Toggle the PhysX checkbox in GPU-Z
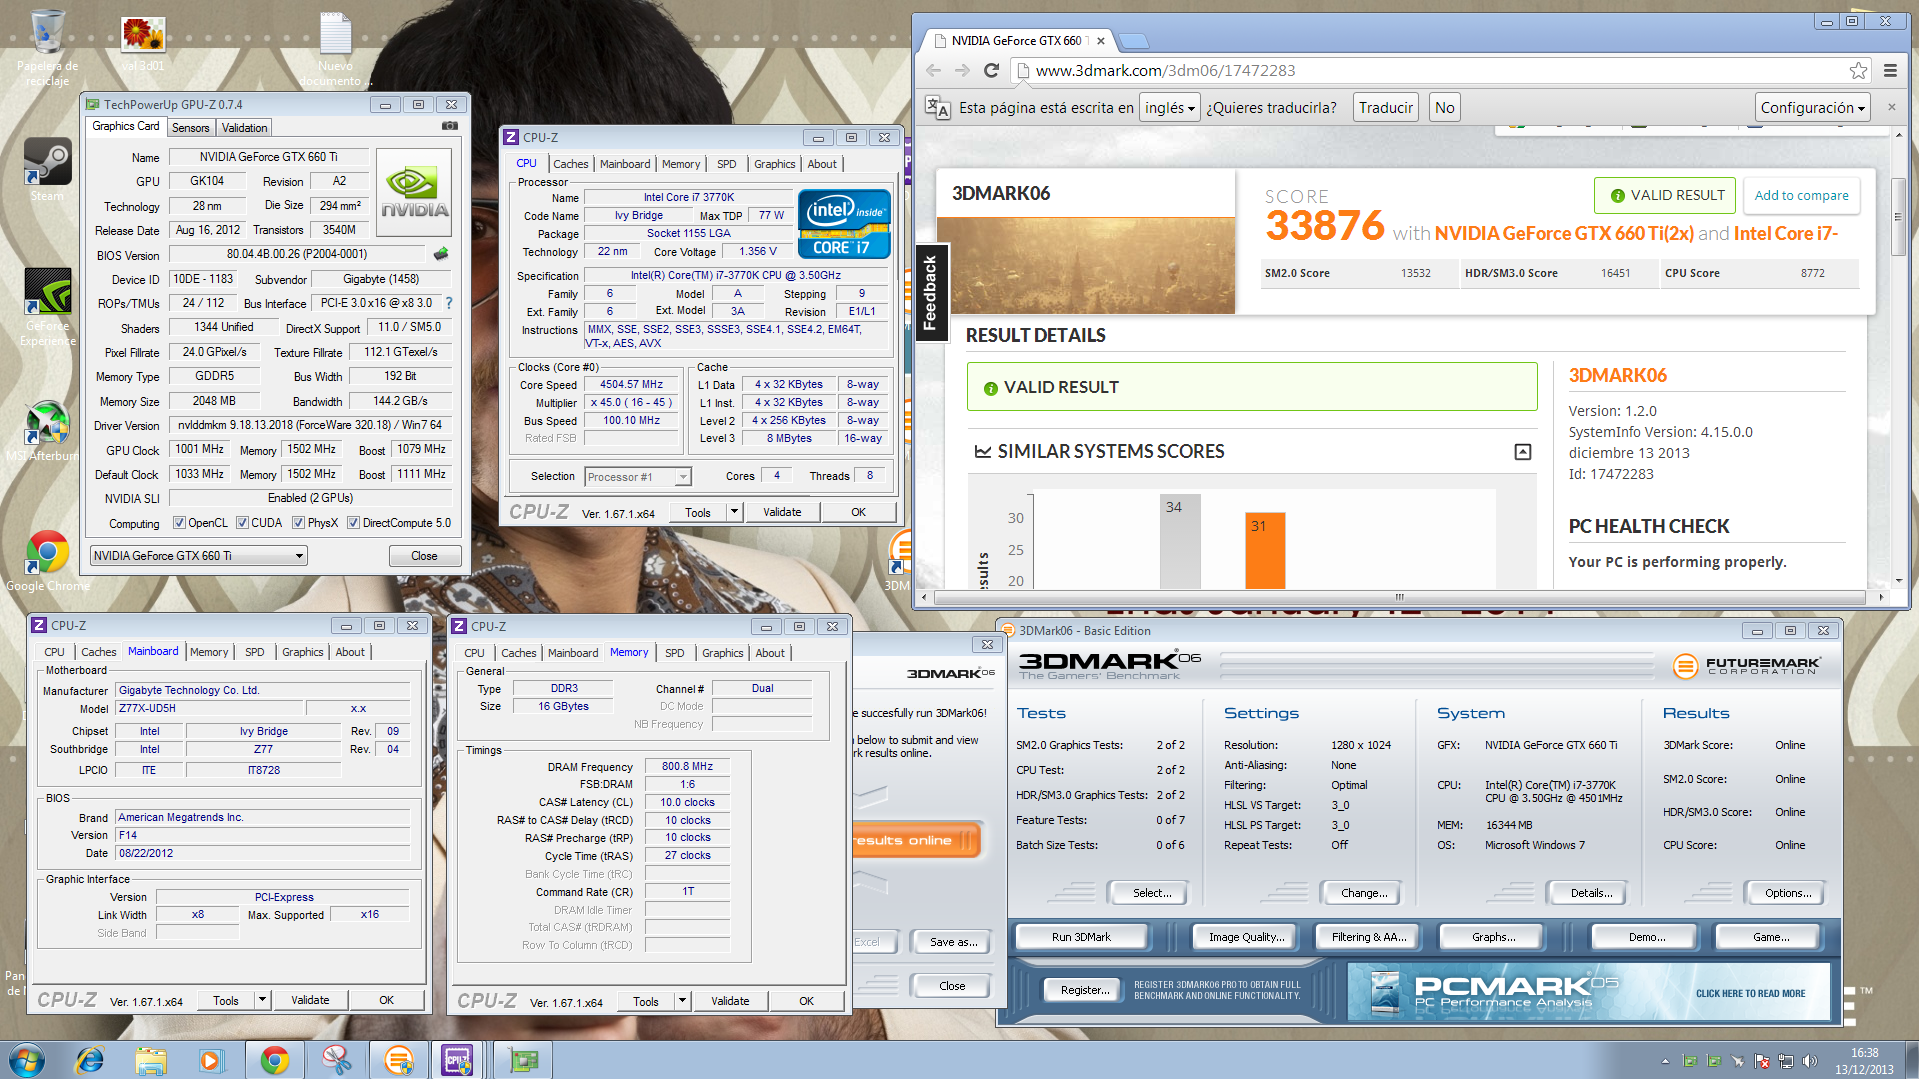Screen dimensions: 1919x1079 pos(298,523)
